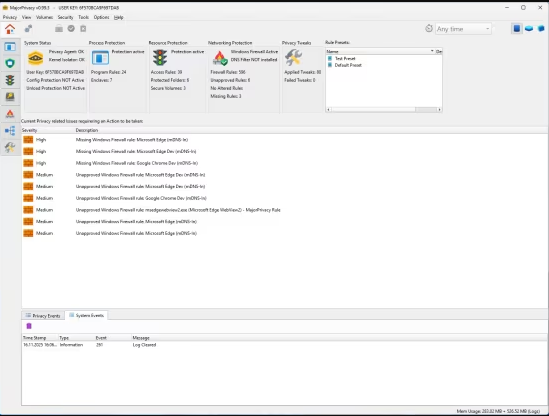The width and height of the screenshot is (549, 416).
Task: Click the flame firewall sidebar icon
Action: point(10,114)
